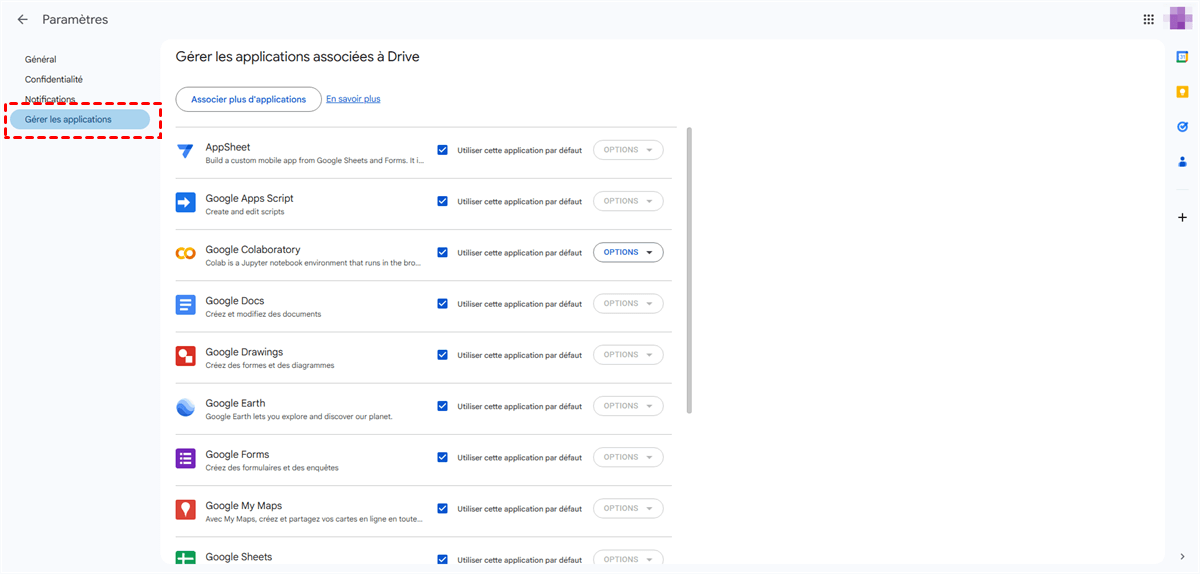The image size is (1200, 574).
Task: Open OPTIONS dropdown for Google Forms
Action: (x=628, y=457)
